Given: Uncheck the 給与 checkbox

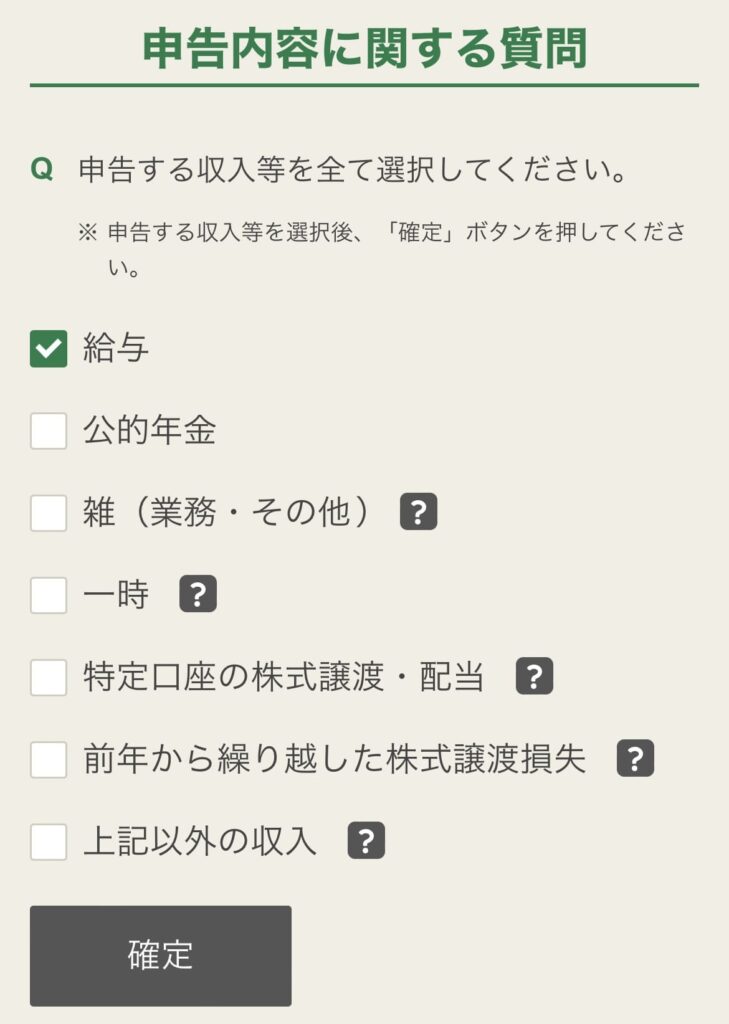Looking at the screenshot, I should coord(49,349).
